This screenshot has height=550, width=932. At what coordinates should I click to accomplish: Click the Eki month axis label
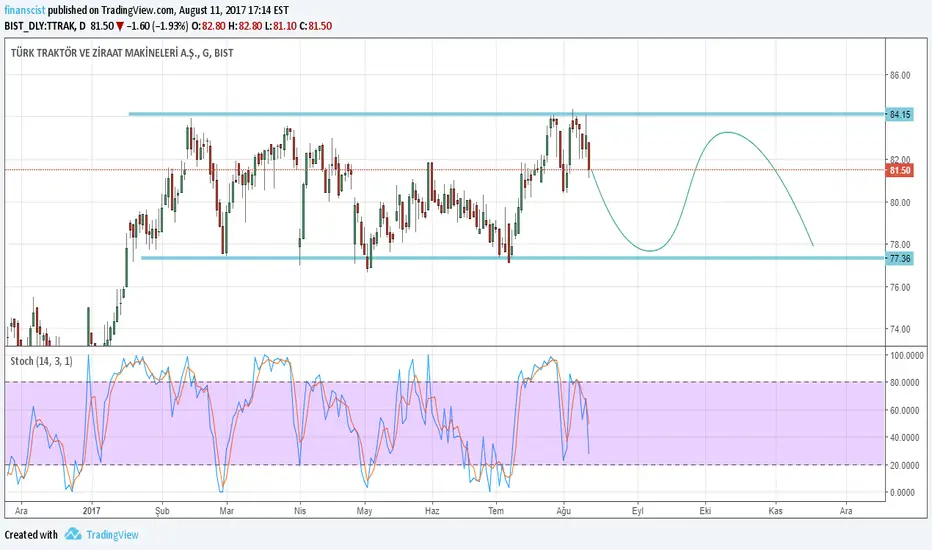706,510
